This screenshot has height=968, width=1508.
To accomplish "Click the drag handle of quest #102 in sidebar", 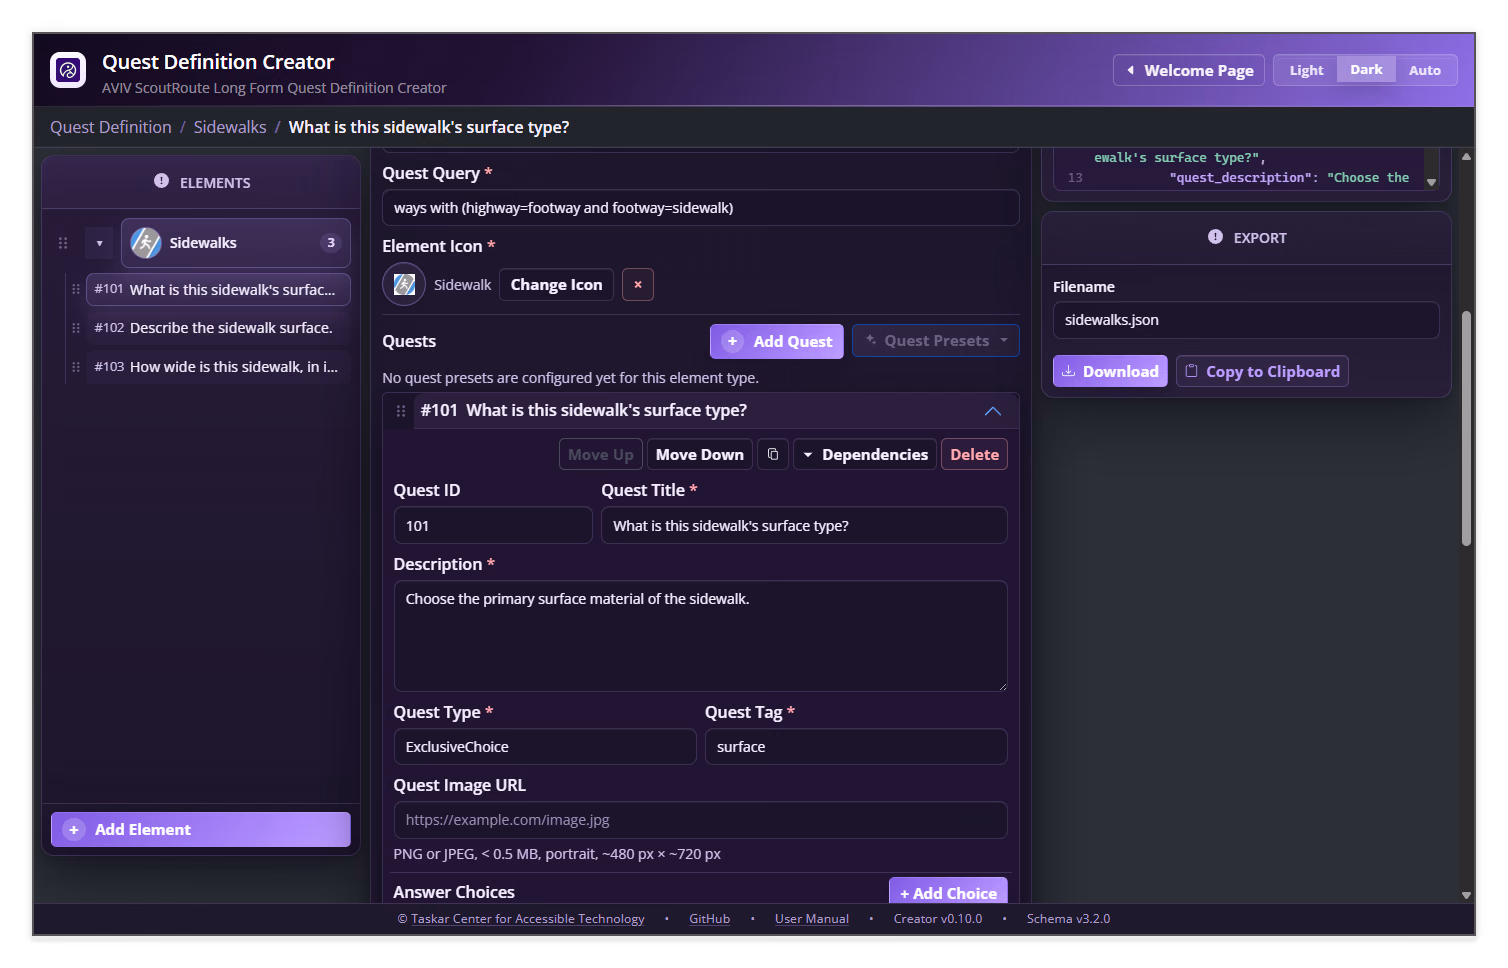I will (x=76, y=328).
